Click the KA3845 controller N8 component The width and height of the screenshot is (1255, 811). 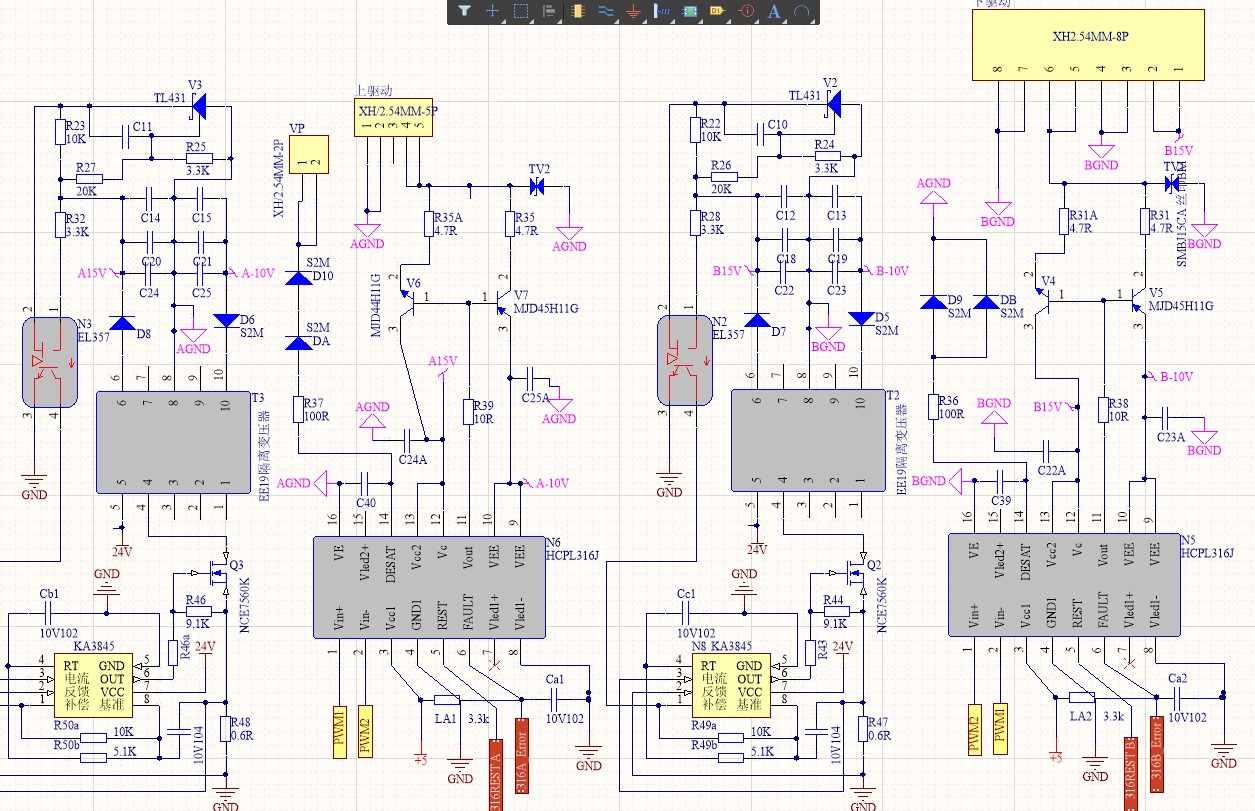[727, 684]
